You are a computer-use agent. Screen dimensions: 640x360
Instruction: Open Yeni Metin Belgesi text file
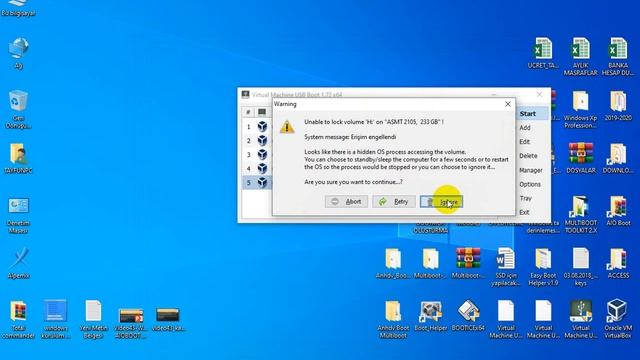[x=93, y=320]
